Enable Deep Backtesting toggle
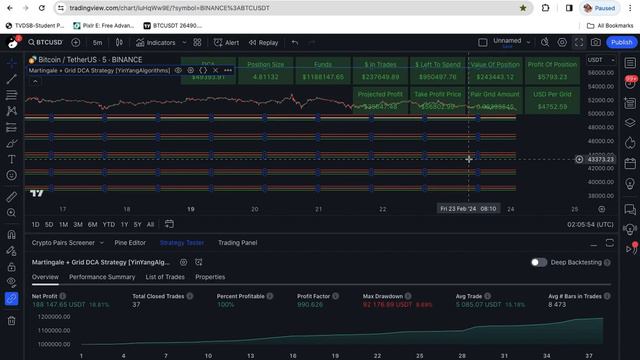The width and height of the screenshot is (640, 360). (539, 262)
